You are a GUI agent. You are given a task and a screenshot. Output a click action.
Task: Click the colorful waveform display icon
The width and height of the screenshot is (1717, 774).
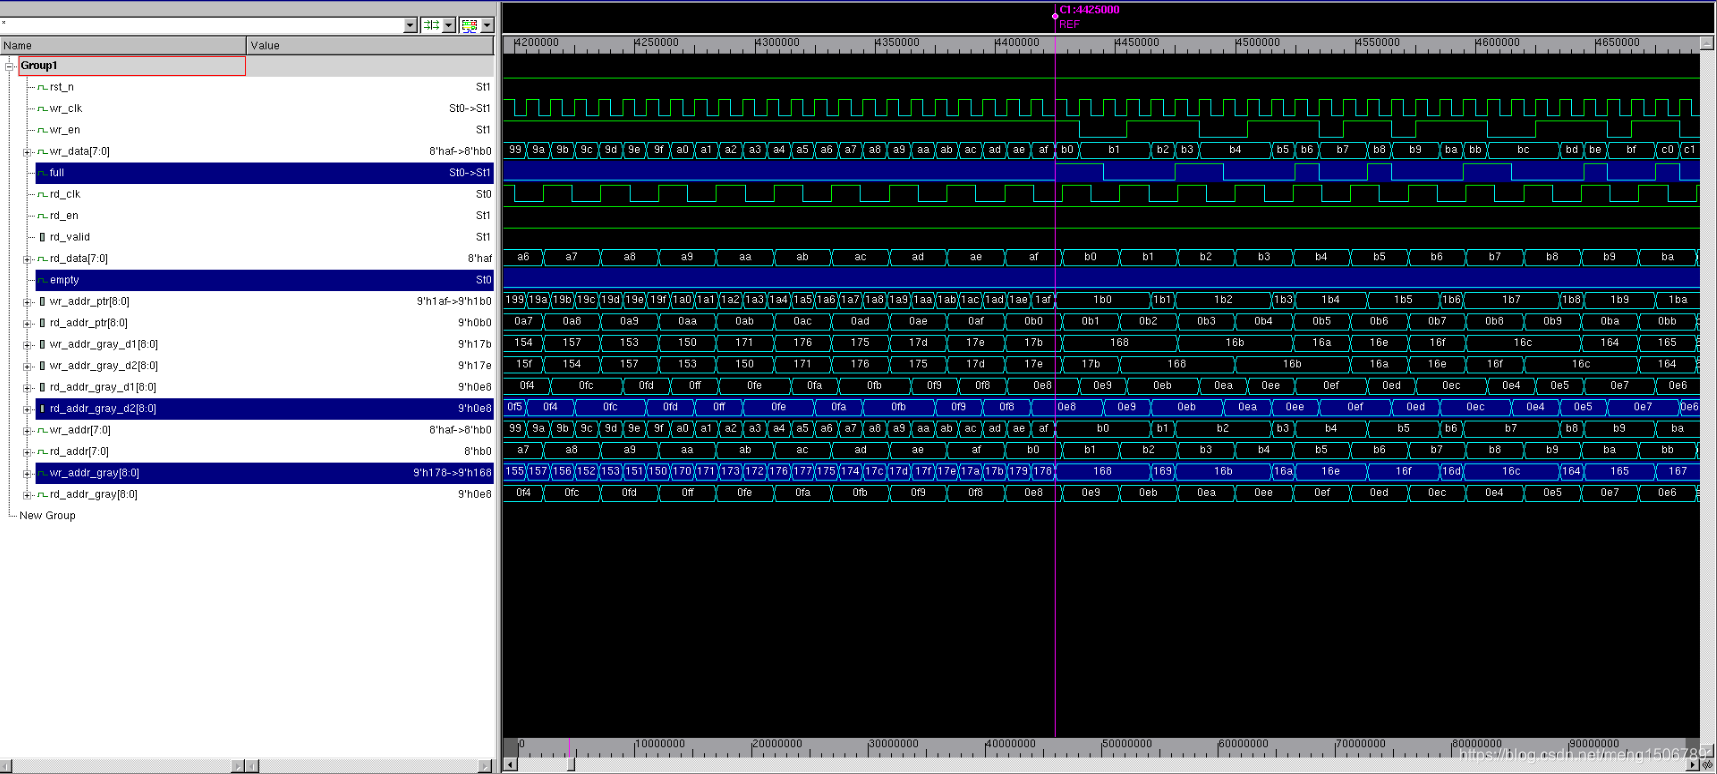tap(469, 25)
